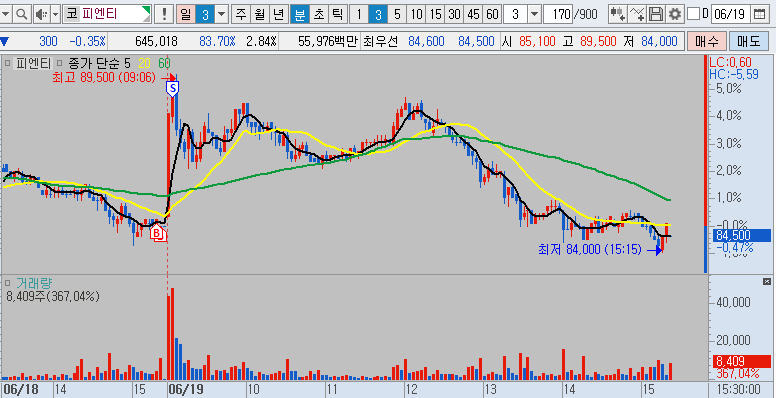776x398 pixels.
Task: Toggle the speaker sound icon
Action: pyautogui.click(x=42, y=14)
